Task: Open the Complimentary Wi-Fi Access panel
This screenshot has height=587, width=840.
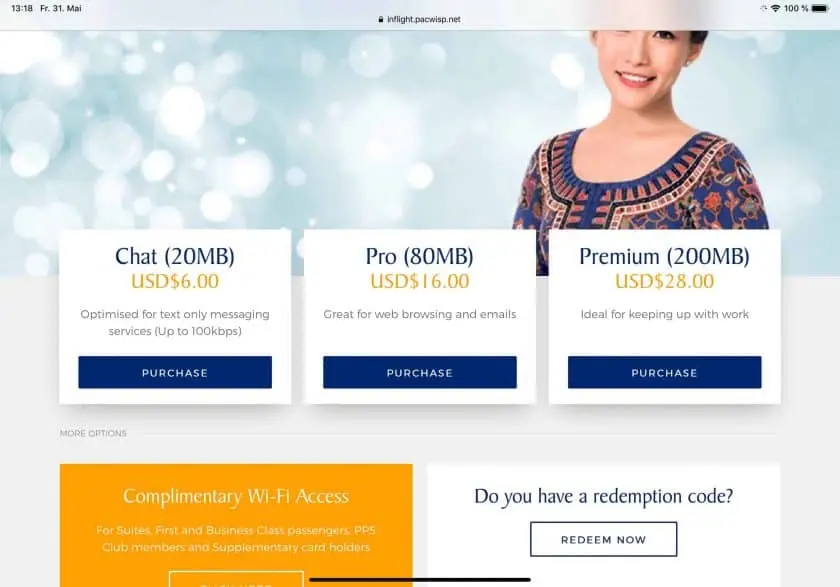Action: [x=236, y=525]
